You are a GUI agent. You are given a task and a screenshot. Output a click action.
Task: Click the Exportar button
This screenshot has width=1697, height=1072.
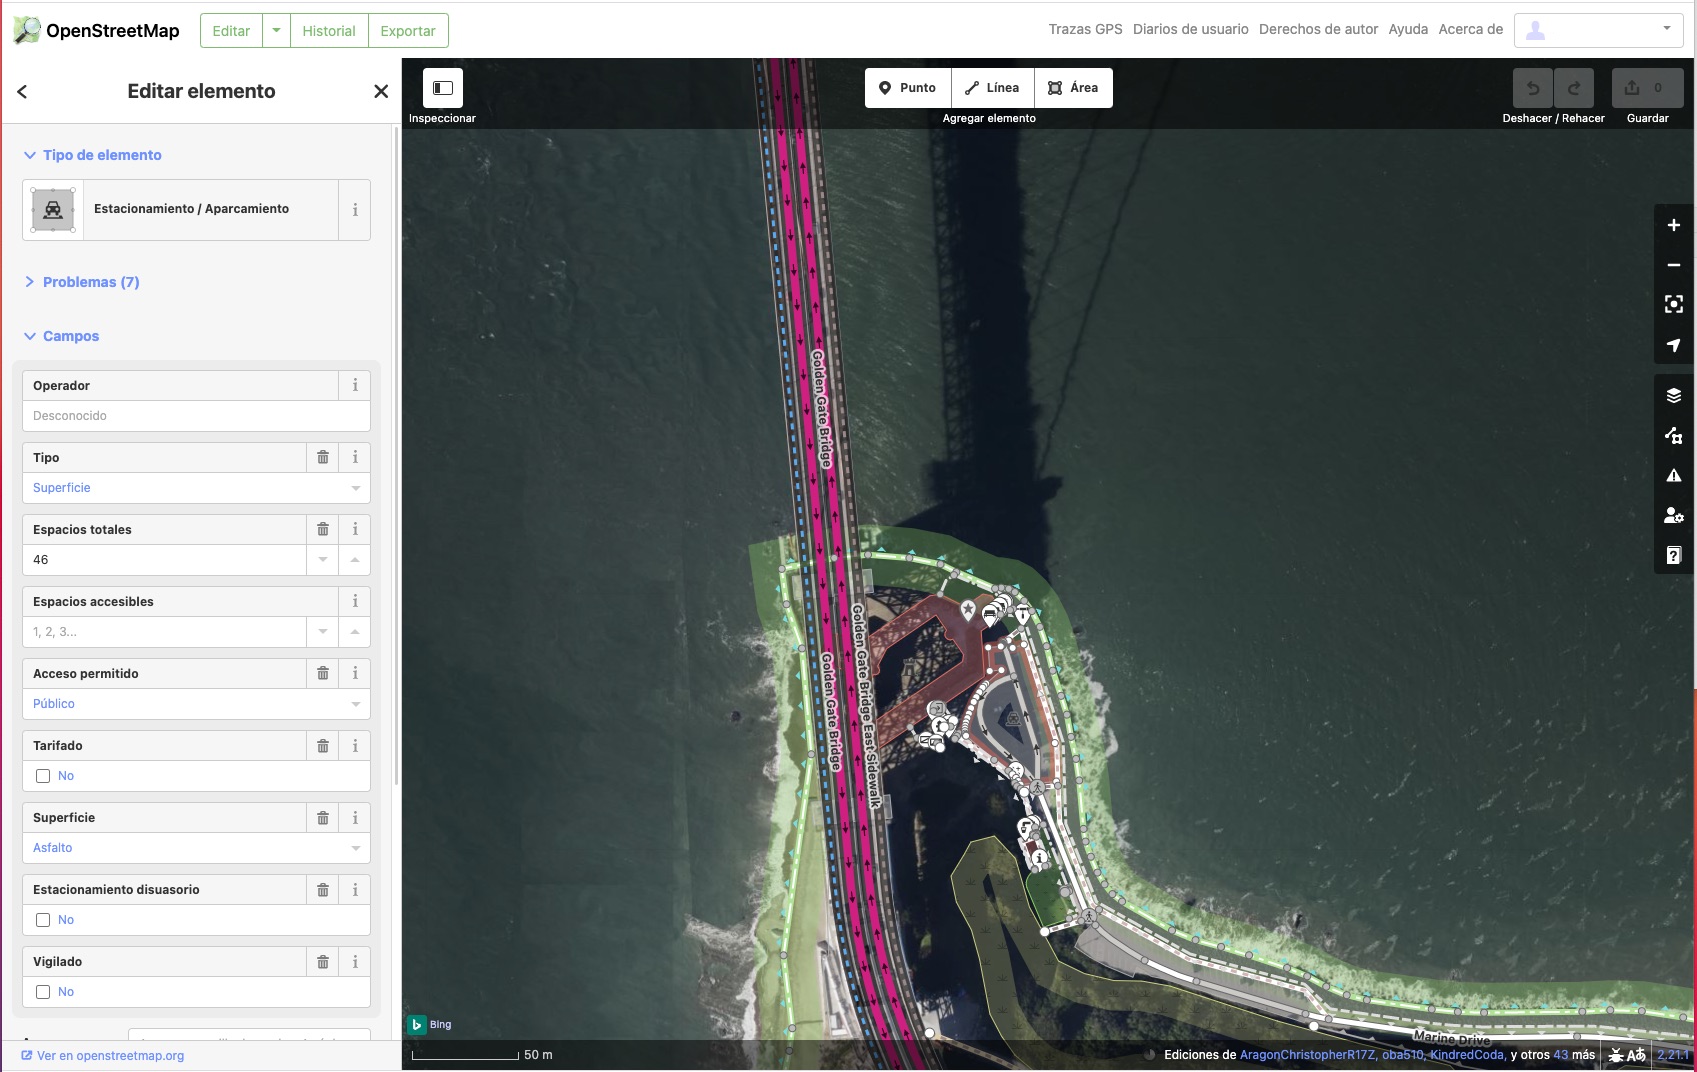click(x=408, y=31)
